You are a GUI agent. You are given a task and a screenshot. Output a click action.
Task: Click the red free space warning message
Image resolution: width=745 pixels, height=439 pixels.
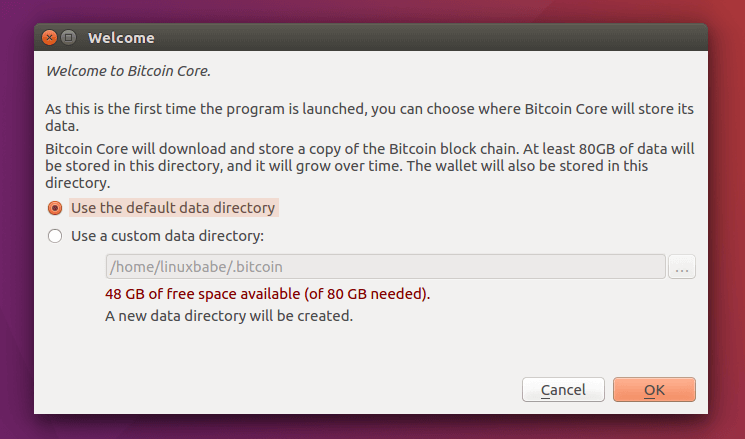pyautogui.click(x=268, y=295)
